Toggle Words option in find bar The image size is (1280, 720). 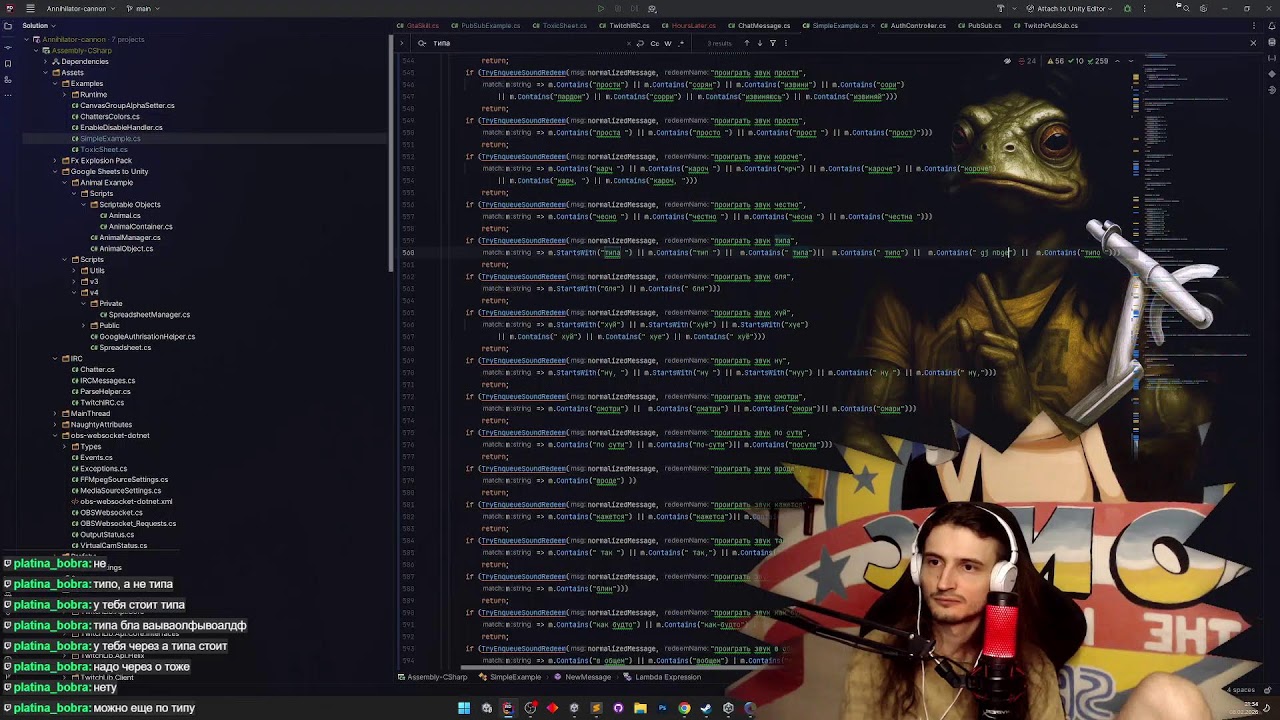click(668, 43)
